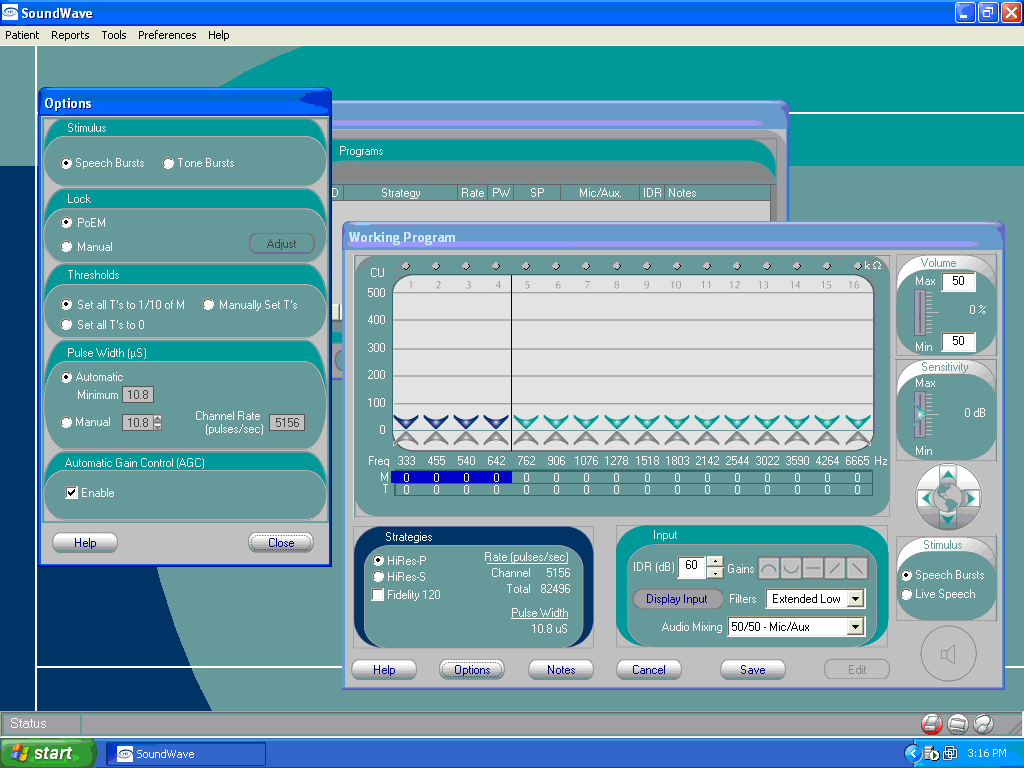Click the right arrow on the globe navigator

pos(970,498)
